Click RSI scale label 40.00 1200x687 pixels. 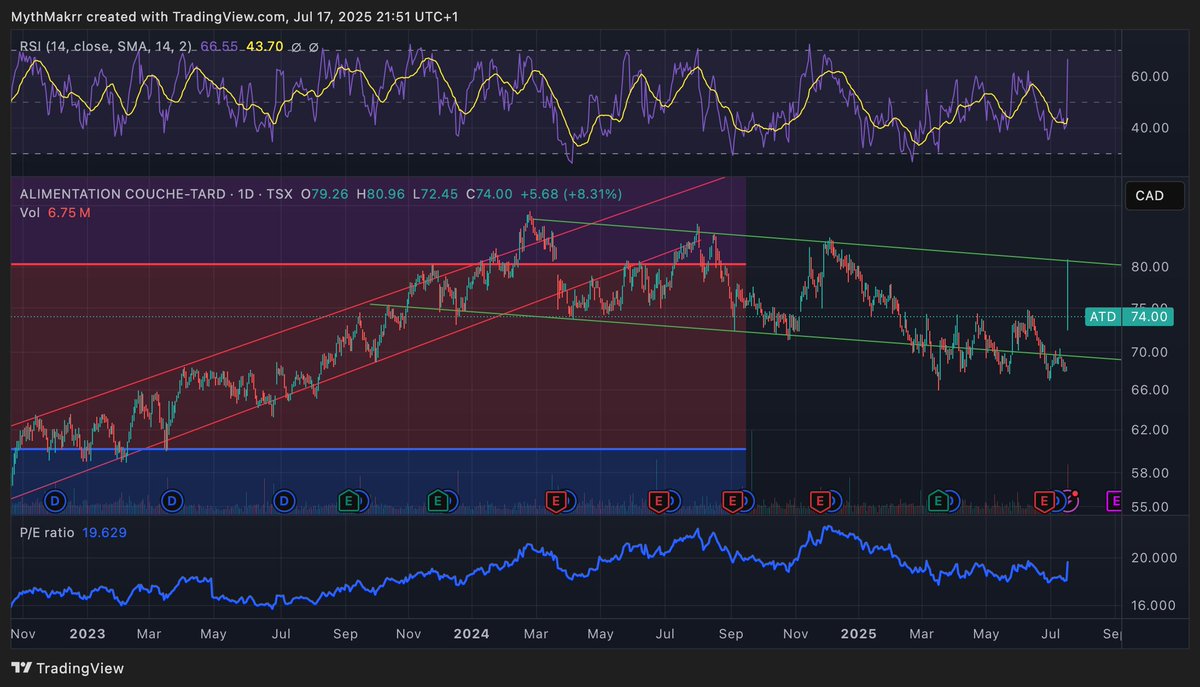1151,127
